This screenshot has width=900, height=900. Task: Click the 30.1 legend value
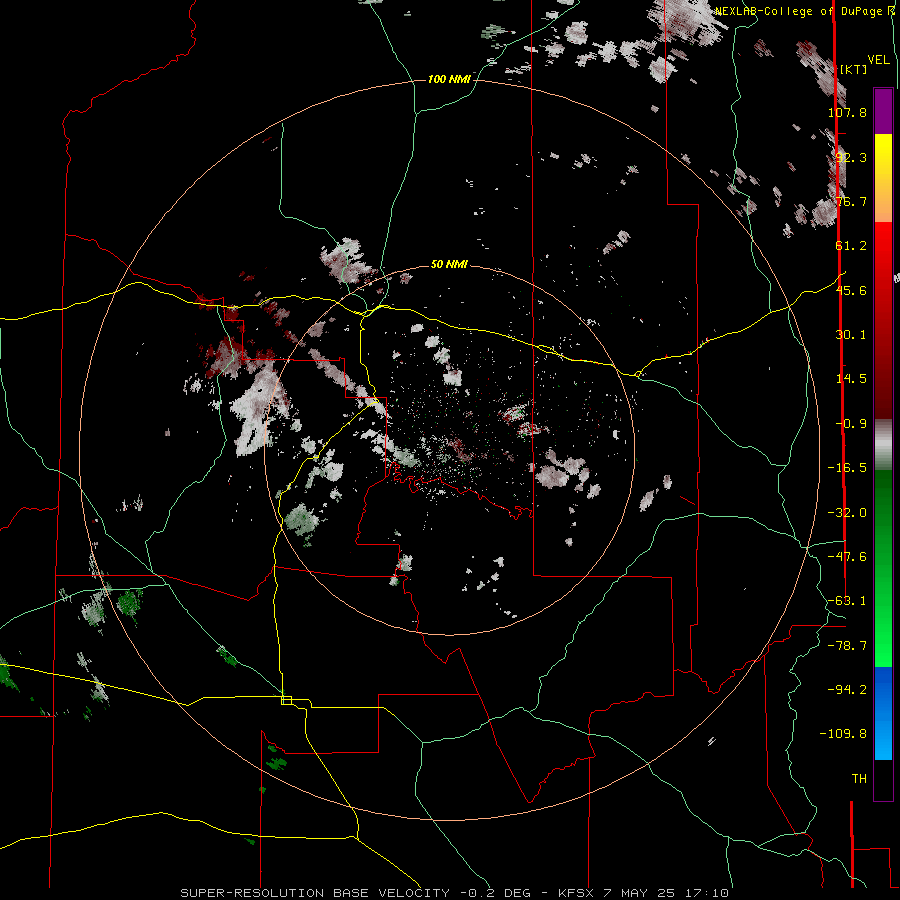coord(851,335)
